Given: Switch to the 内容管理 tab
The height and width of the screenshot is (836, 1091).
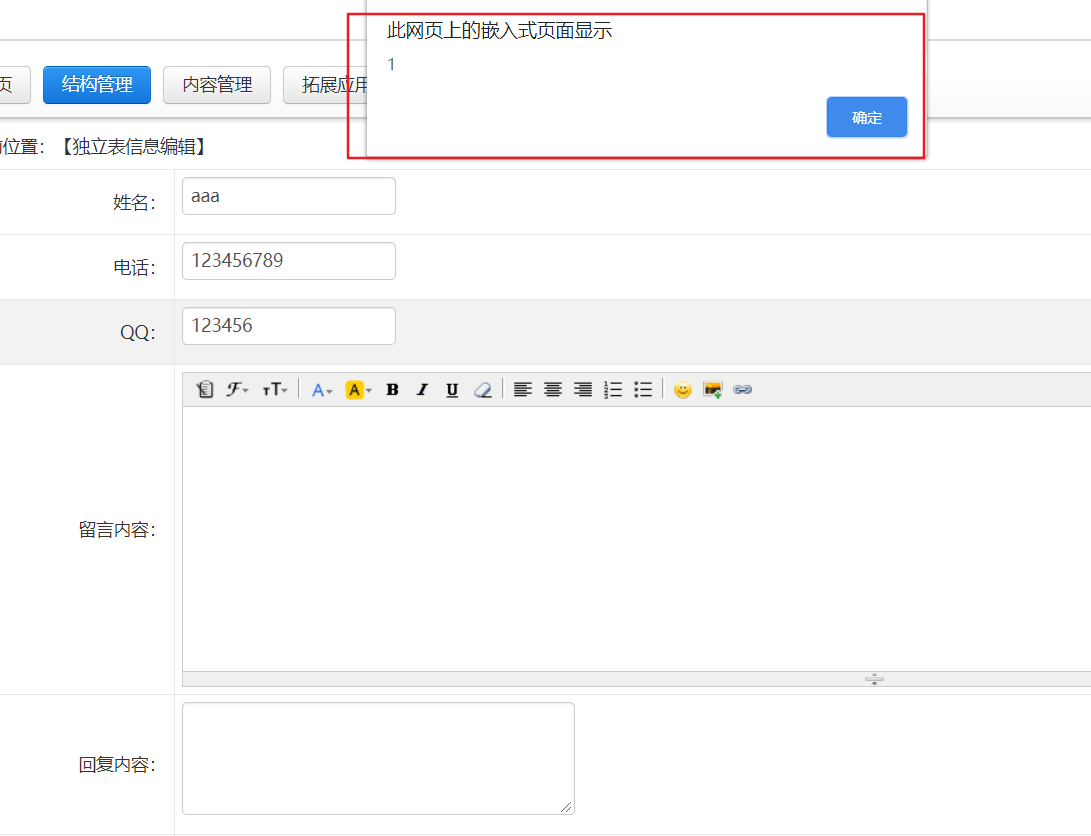Looking at the screenshot, I should tap(217, 85).
